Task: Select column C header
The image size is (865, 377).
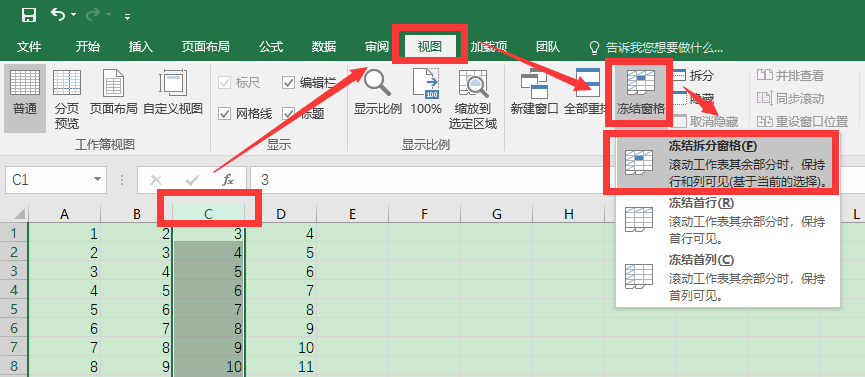Action: [x=209, y=214]
